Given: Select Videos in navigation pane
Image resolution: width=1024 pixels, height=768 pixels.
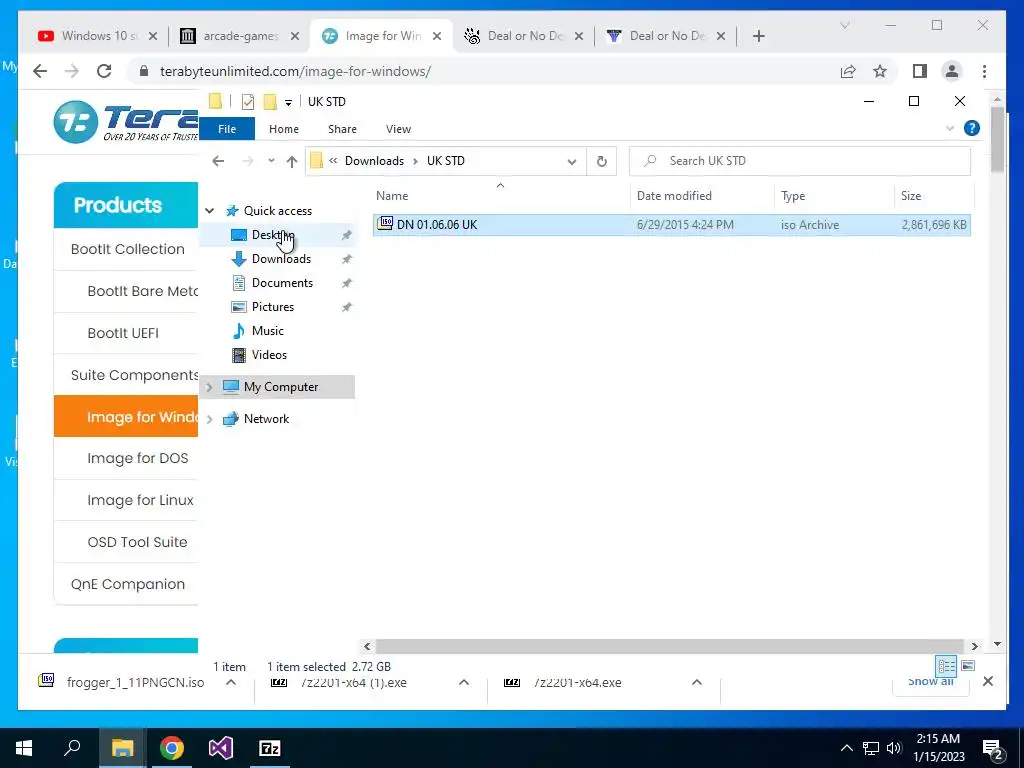Looking at the screenshot, I should click(x=269, y=355).
